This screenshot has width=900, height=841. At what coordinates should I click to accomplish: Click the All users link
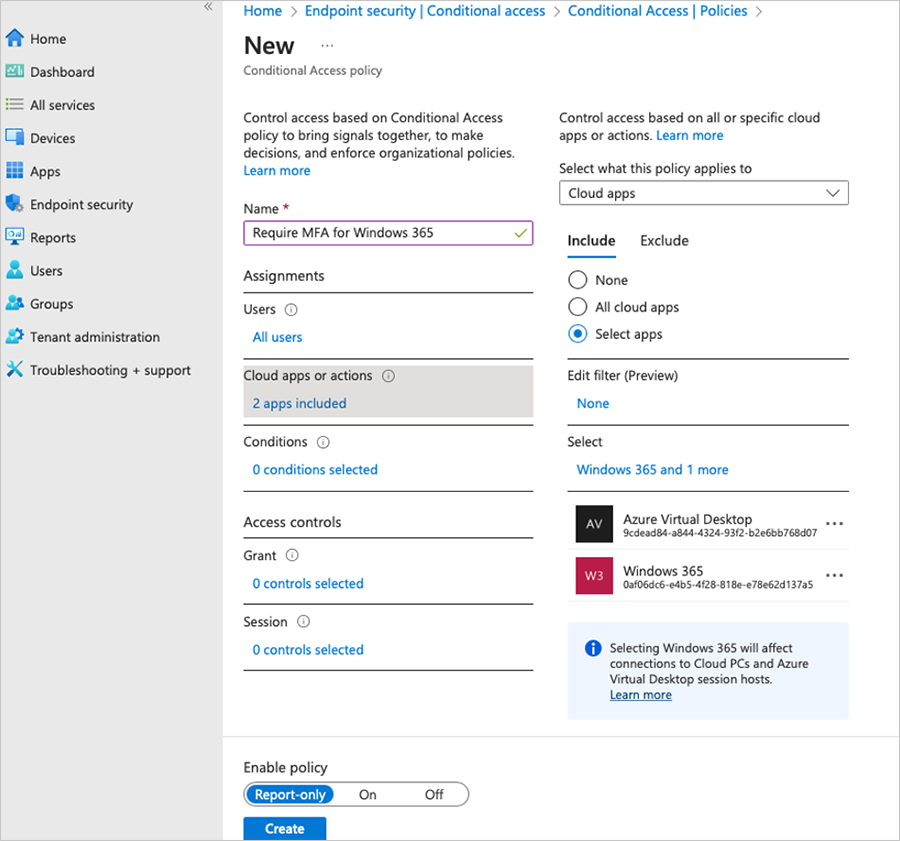(x=277, y=337)
